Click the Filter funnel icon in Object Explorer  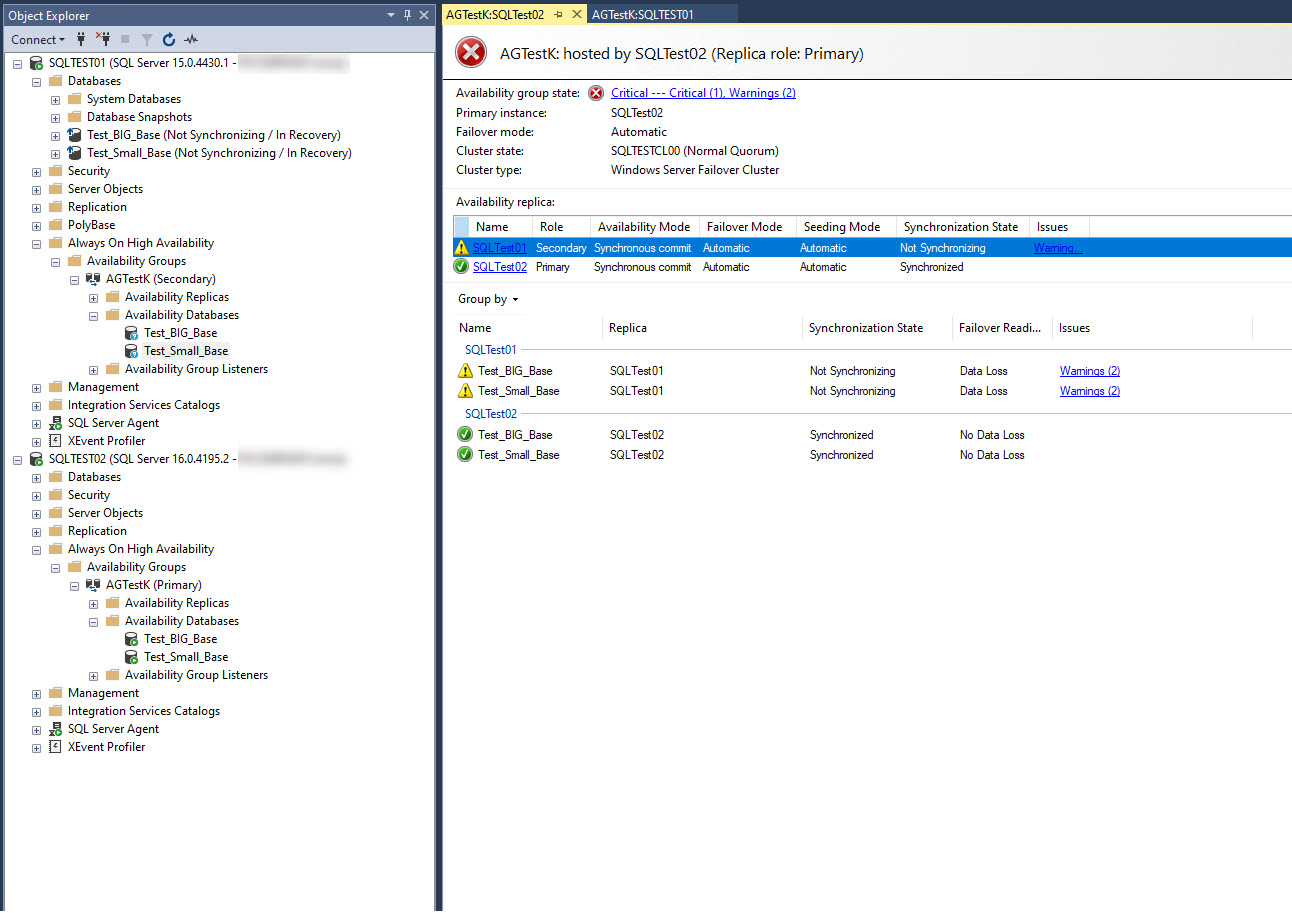point(147,40)
